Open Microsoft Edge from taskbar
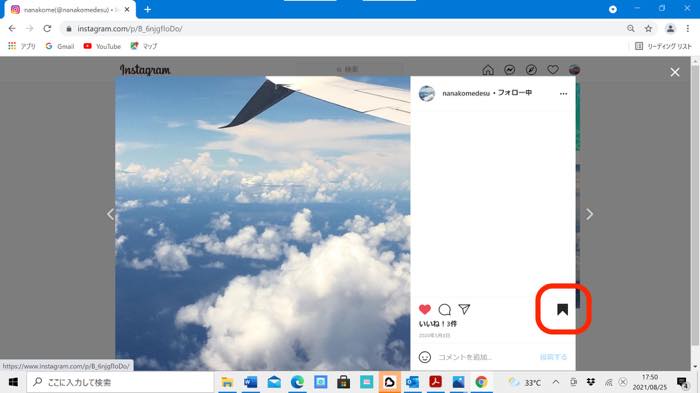This screenshot has height=393, width=700. (297, 382)
